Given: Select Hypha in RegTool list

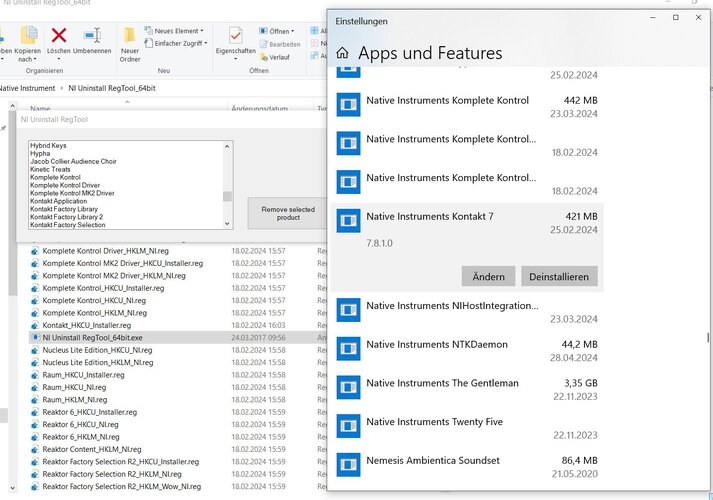Looking at the screenshot, I should (40, 154).
